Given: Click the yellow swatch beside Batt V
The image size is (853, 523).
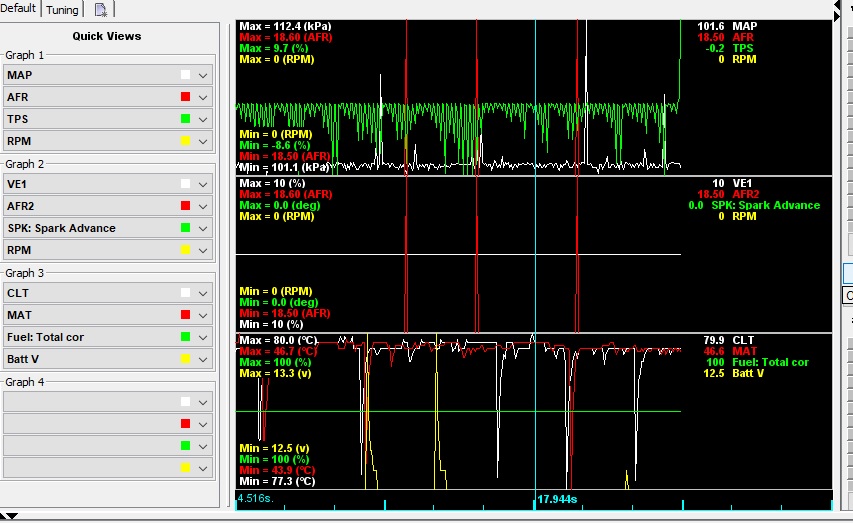Looking at the screenshot, I should [x=185, y=359].
